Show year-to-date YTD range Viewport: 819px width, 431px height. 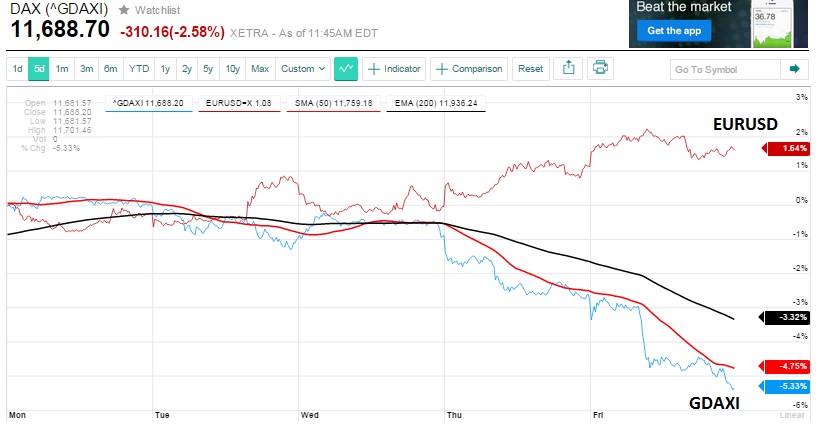pos(139,69)
